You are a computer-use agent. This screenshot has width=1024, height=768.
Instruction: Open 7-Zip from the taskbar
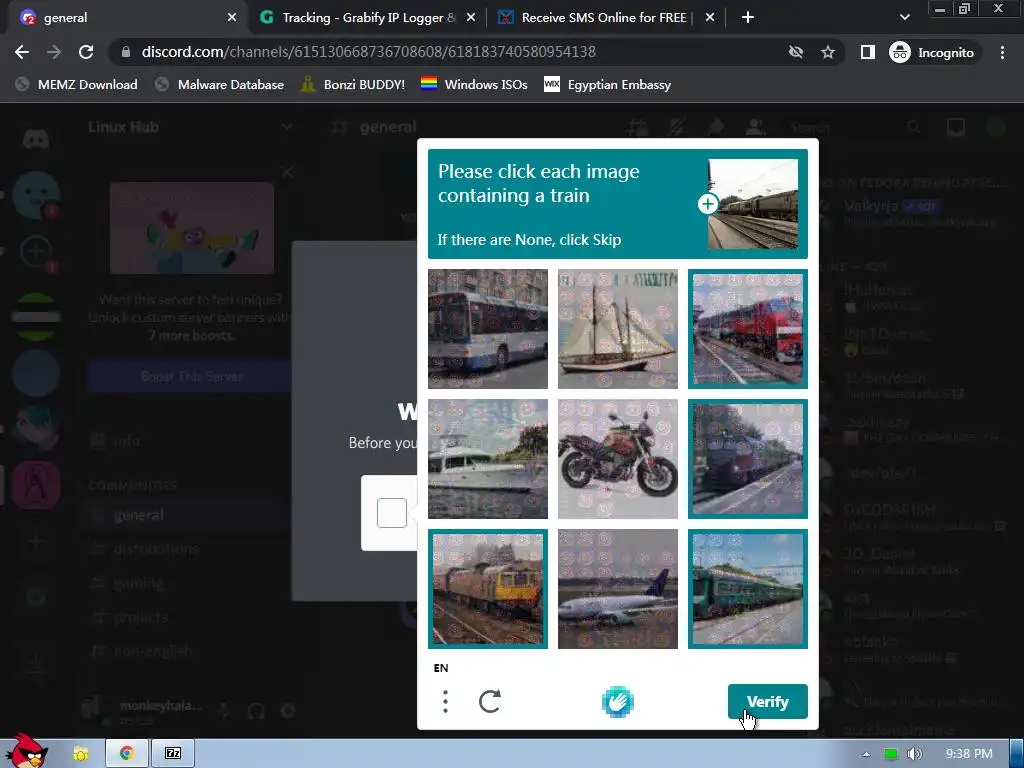click(x=173, y=753)
